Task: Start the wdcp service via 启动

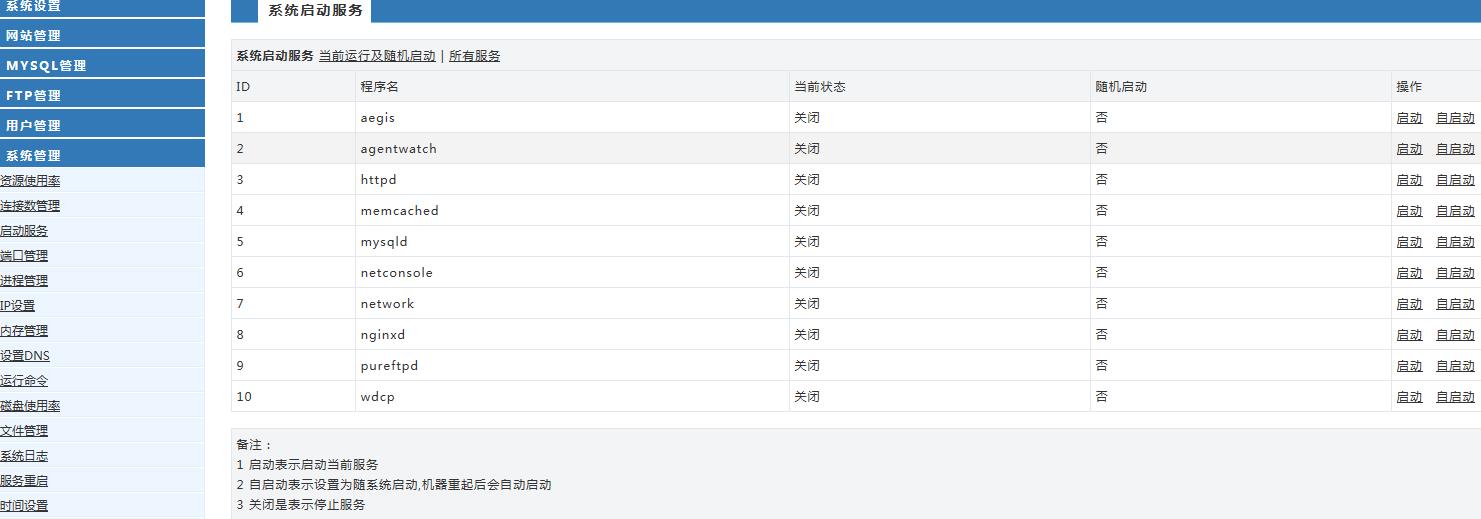Action: [x=1409, y=397]
